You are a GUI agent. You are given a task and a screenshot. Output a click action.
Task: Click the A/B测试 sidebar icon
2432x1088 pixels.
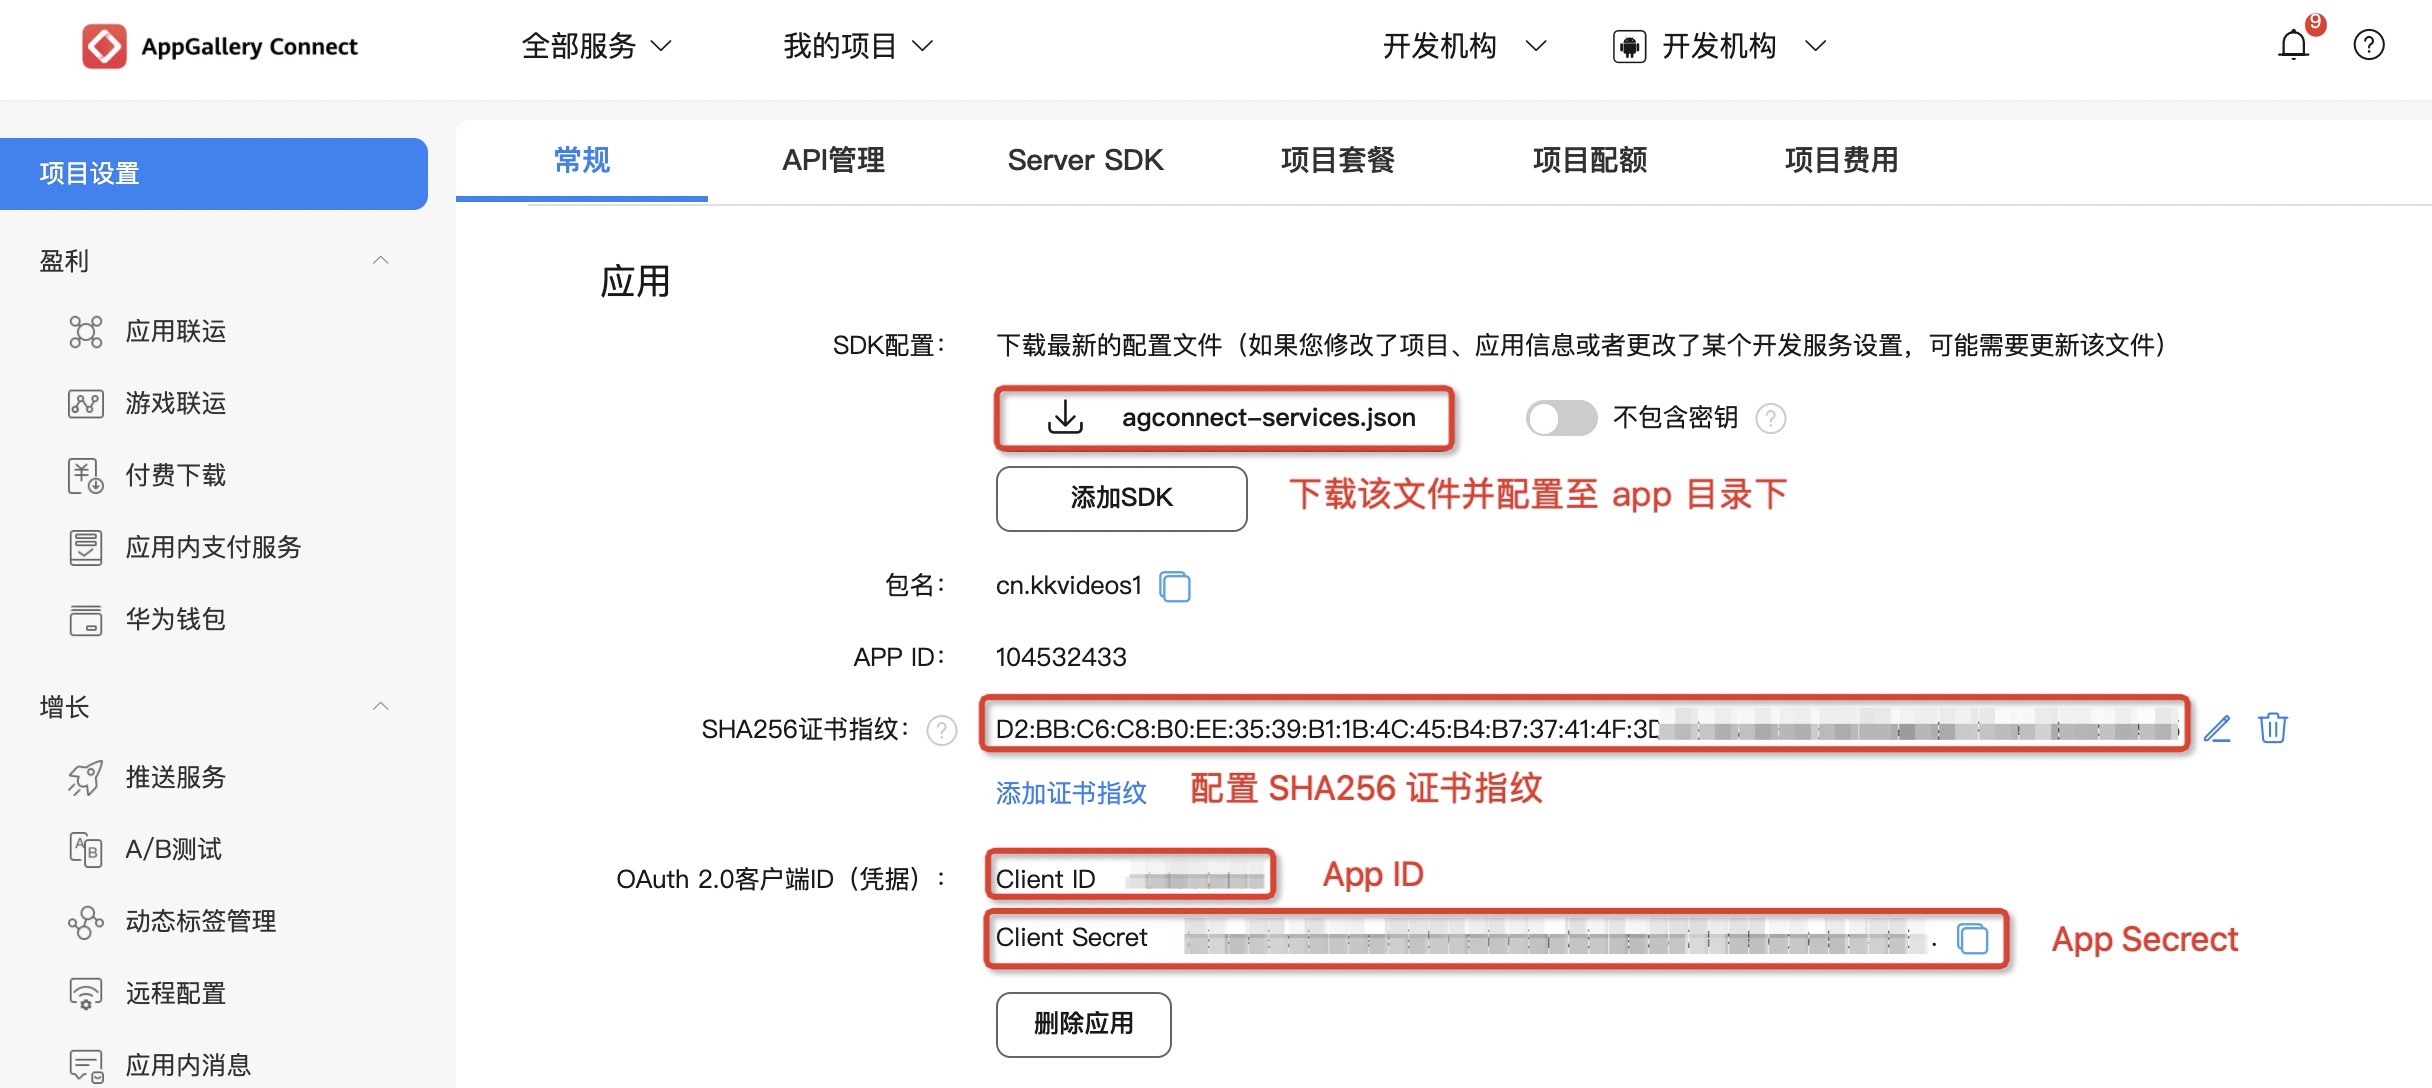click(86, 850)
